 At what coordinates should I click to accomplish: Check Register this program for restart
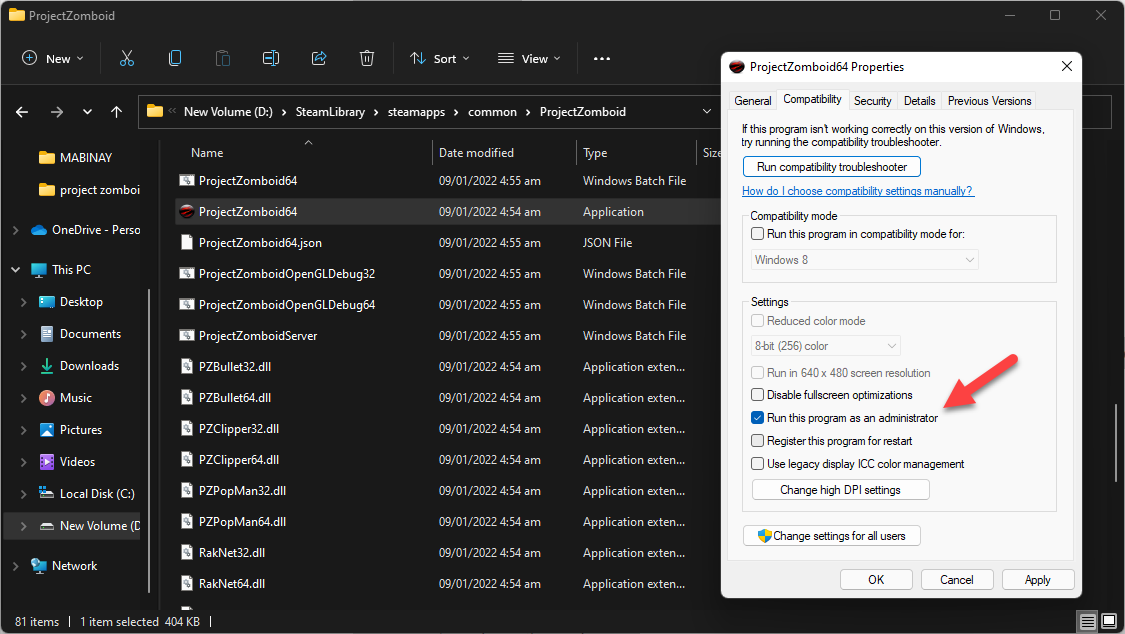click(757, 440)
